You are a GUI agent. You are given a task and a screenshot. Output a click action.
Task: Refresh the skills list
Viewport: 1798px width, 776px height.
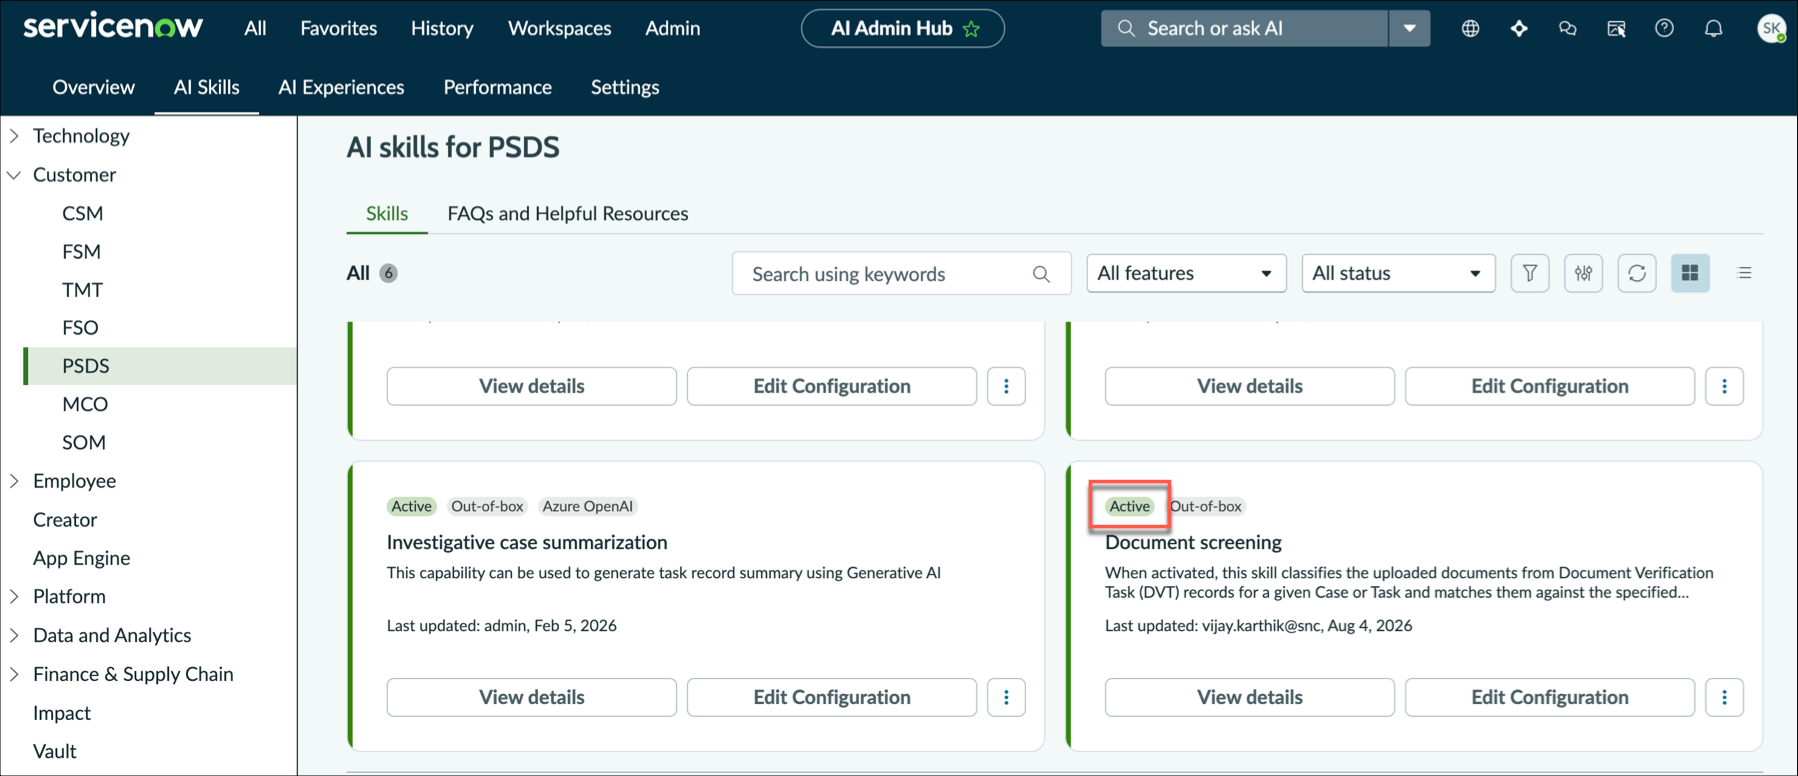[1637, 273]
